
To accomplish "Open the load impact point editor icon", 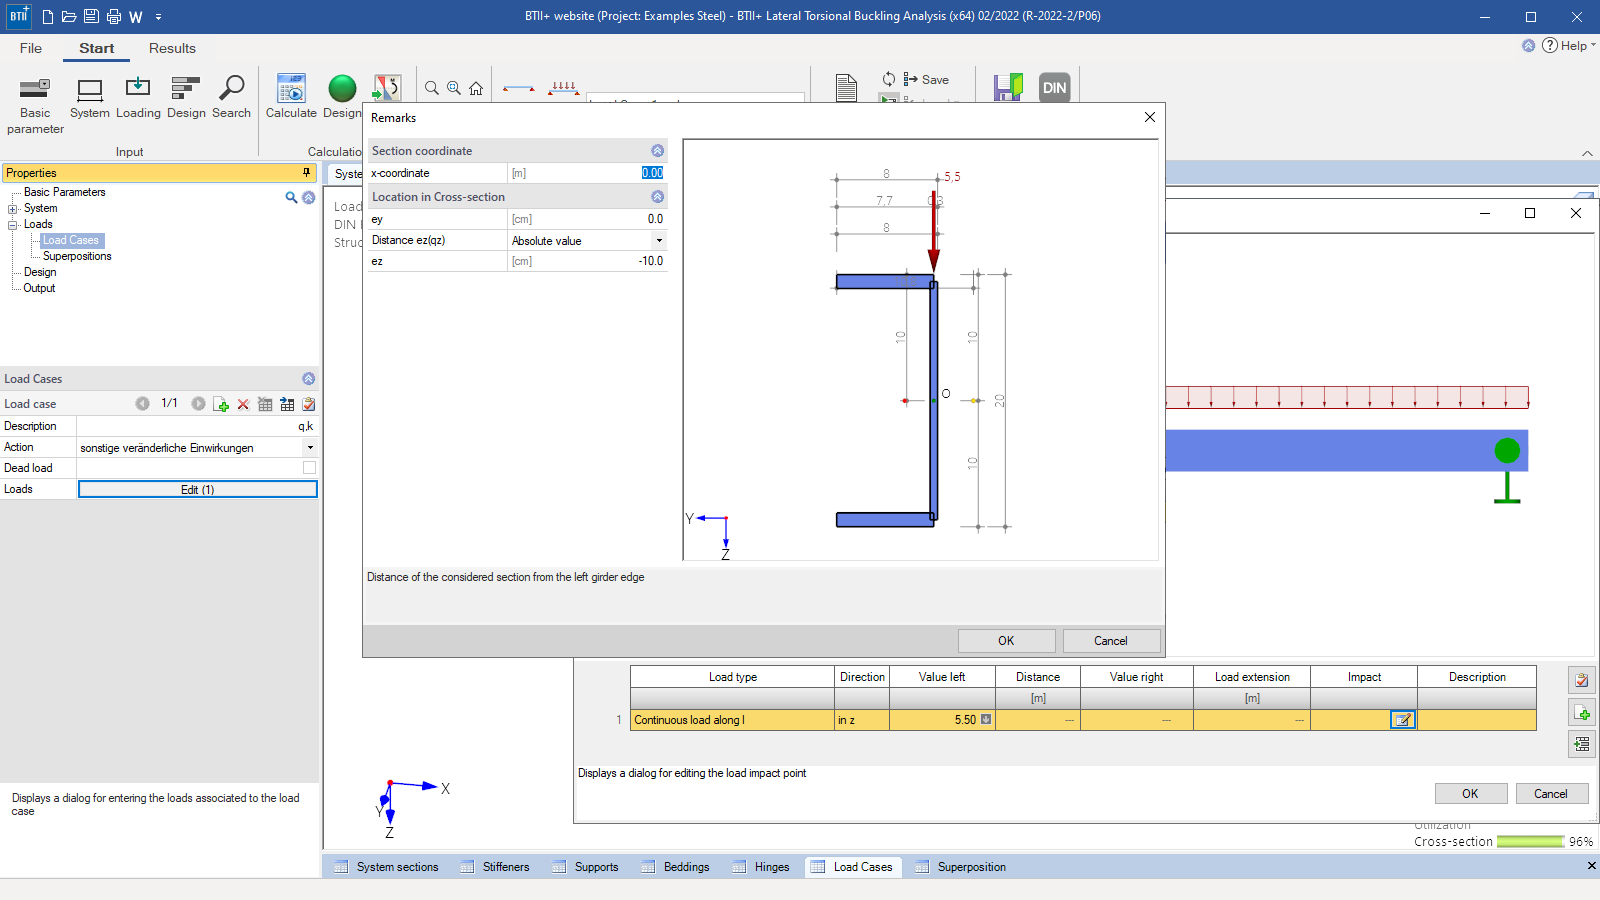I will (x=1403, y=720).
